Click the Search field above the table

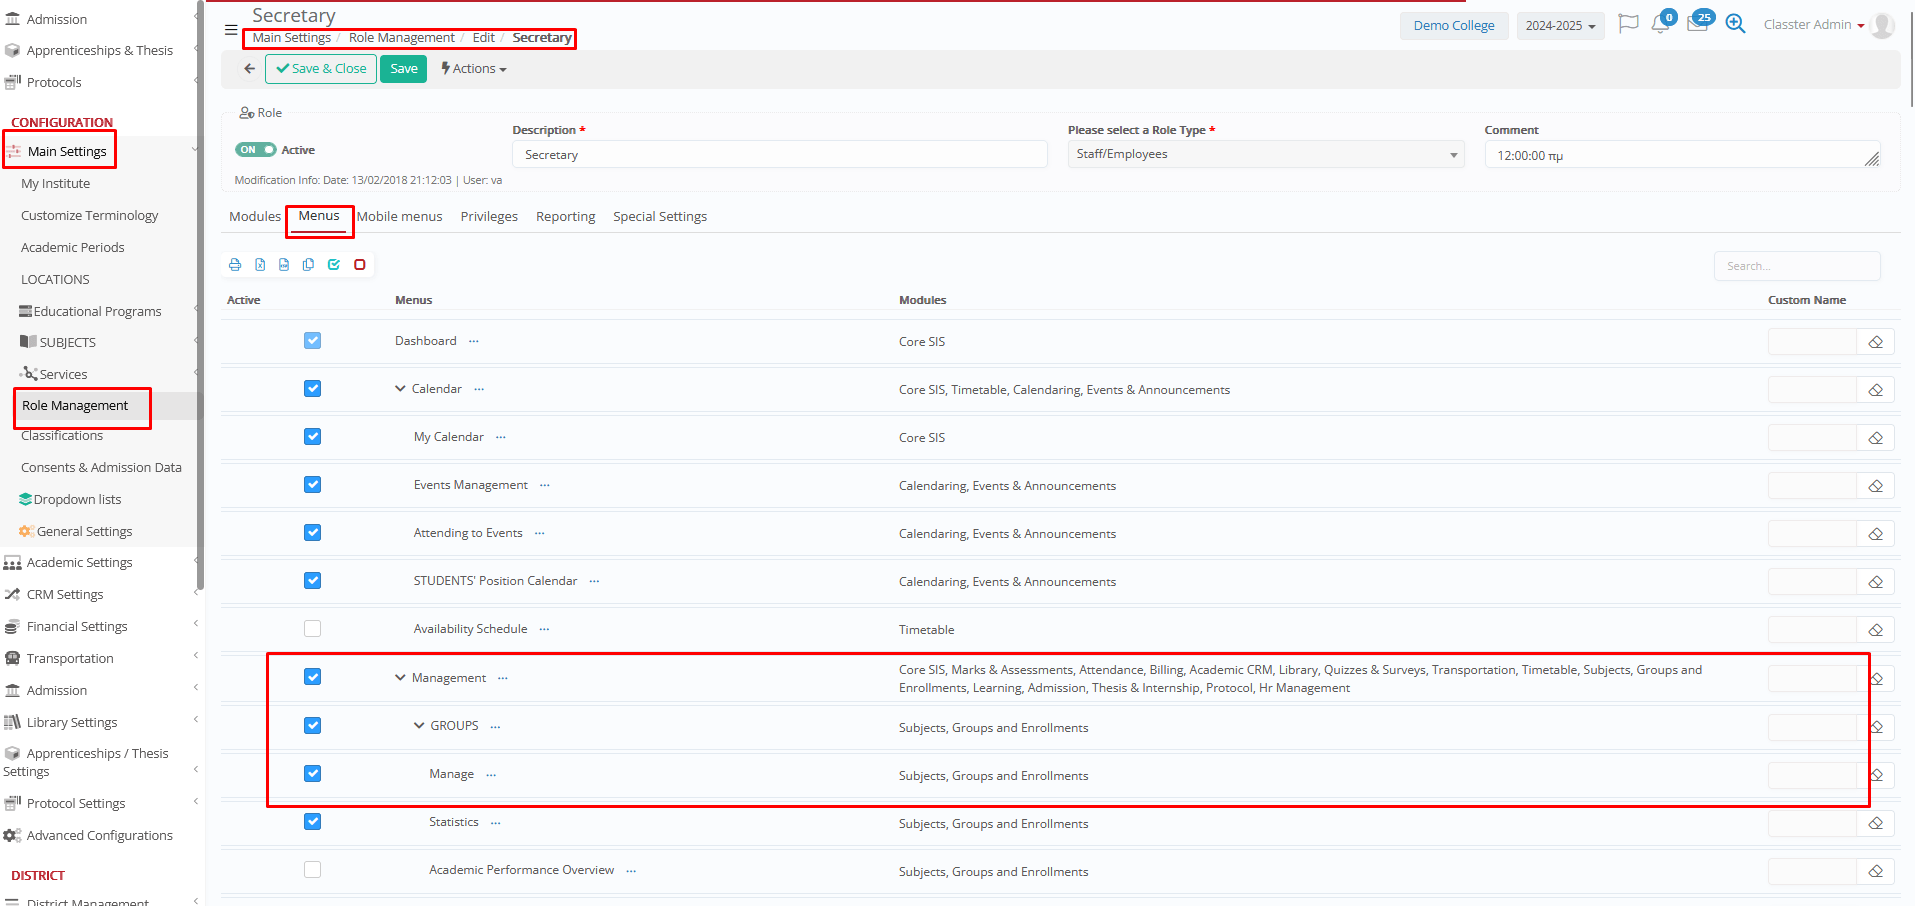coord(1796,266)
